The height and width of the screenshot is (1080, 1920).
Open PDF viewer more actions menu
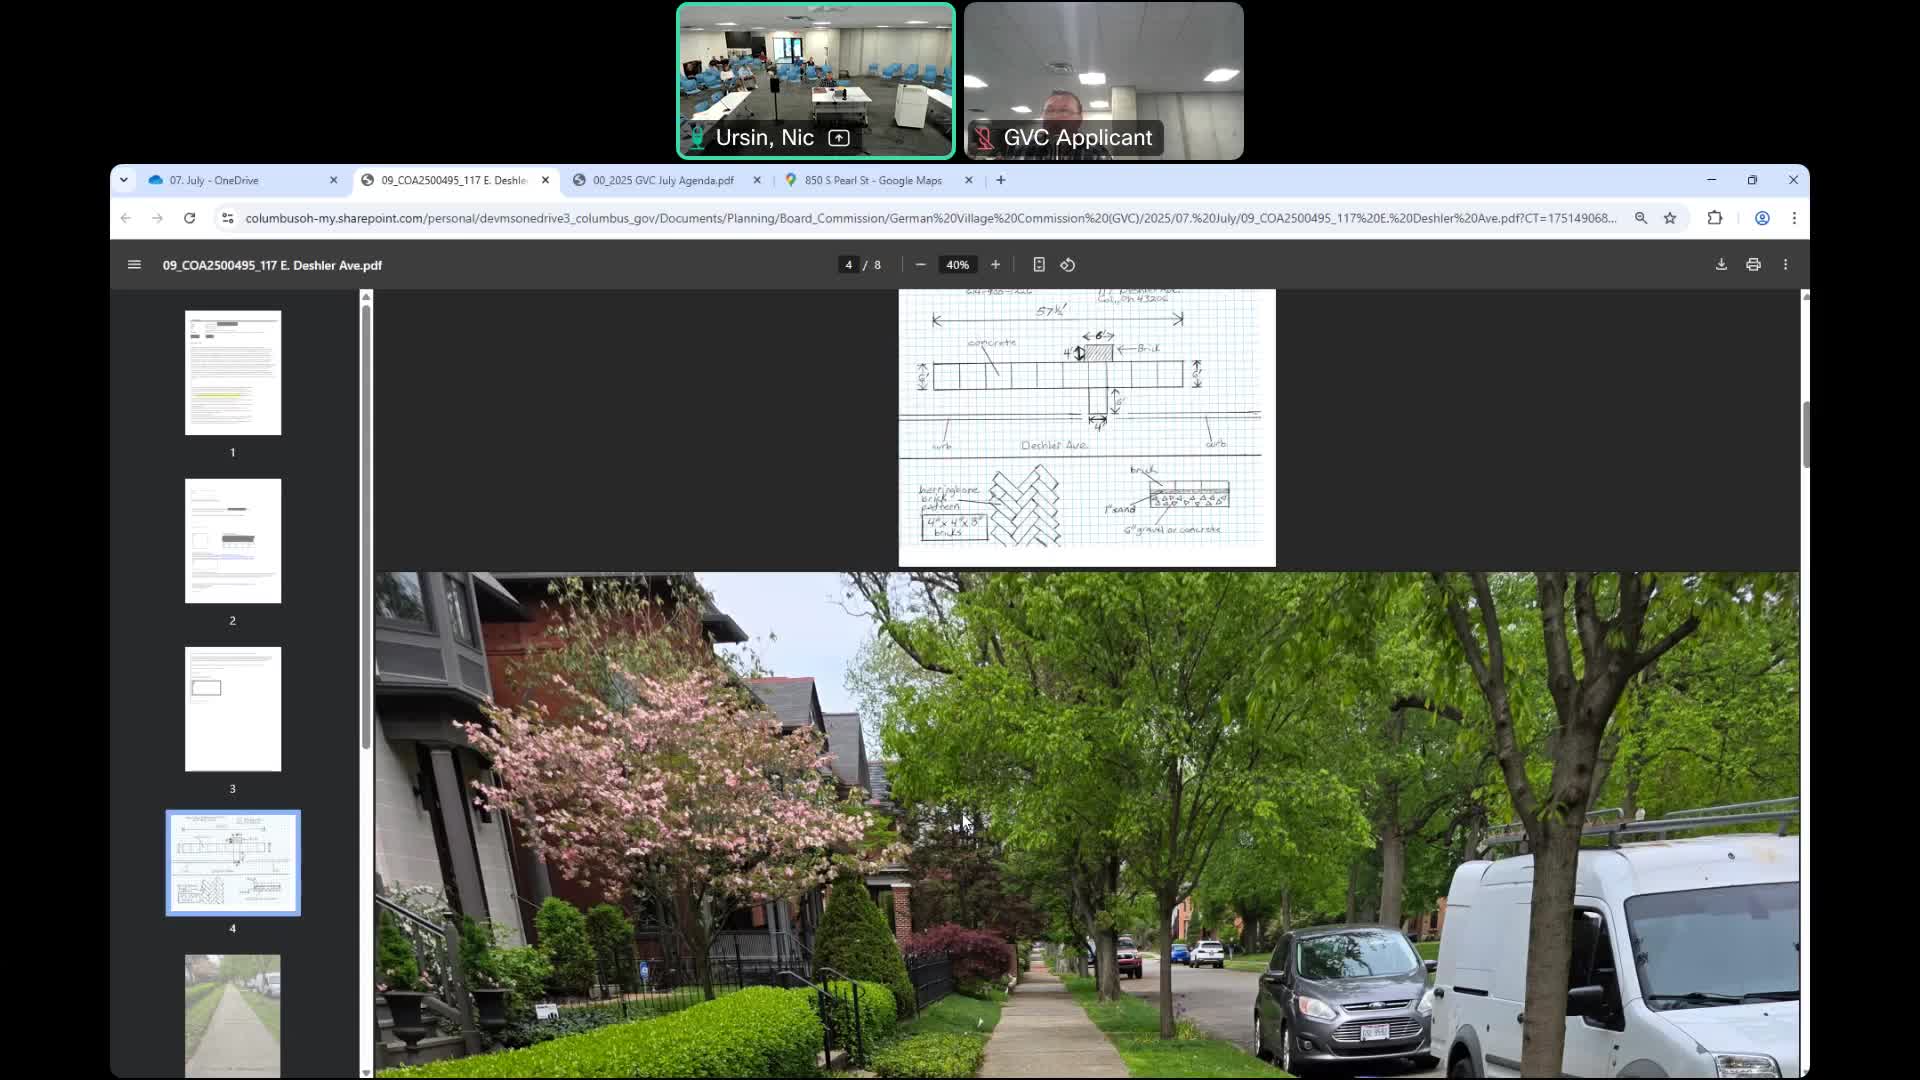click(1785, 265)
